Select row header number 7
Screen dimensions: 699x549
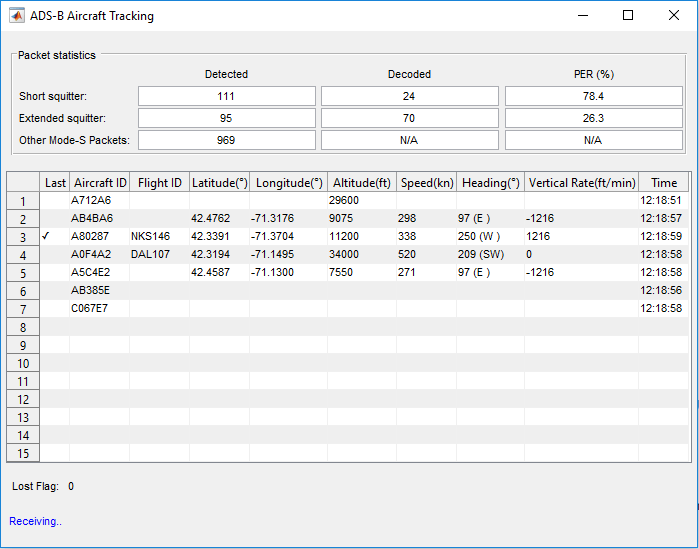23,309
